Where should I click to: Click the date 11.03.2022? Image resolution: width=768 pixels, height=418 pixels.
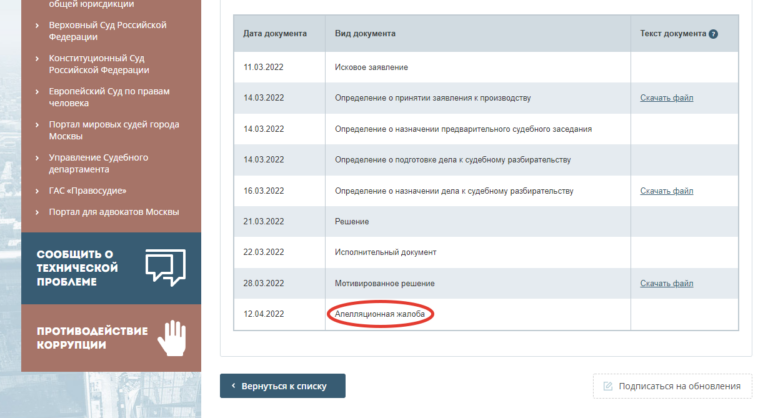[264, 67]
